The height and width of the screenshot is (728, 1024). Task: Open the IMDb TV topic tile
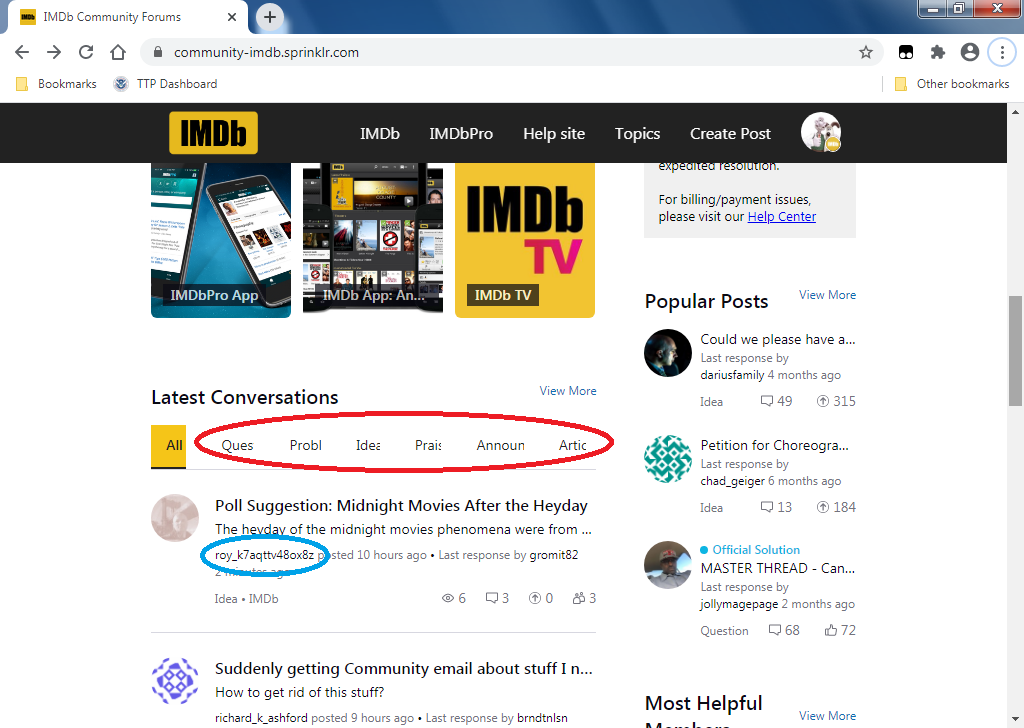(x=525, y=240)
